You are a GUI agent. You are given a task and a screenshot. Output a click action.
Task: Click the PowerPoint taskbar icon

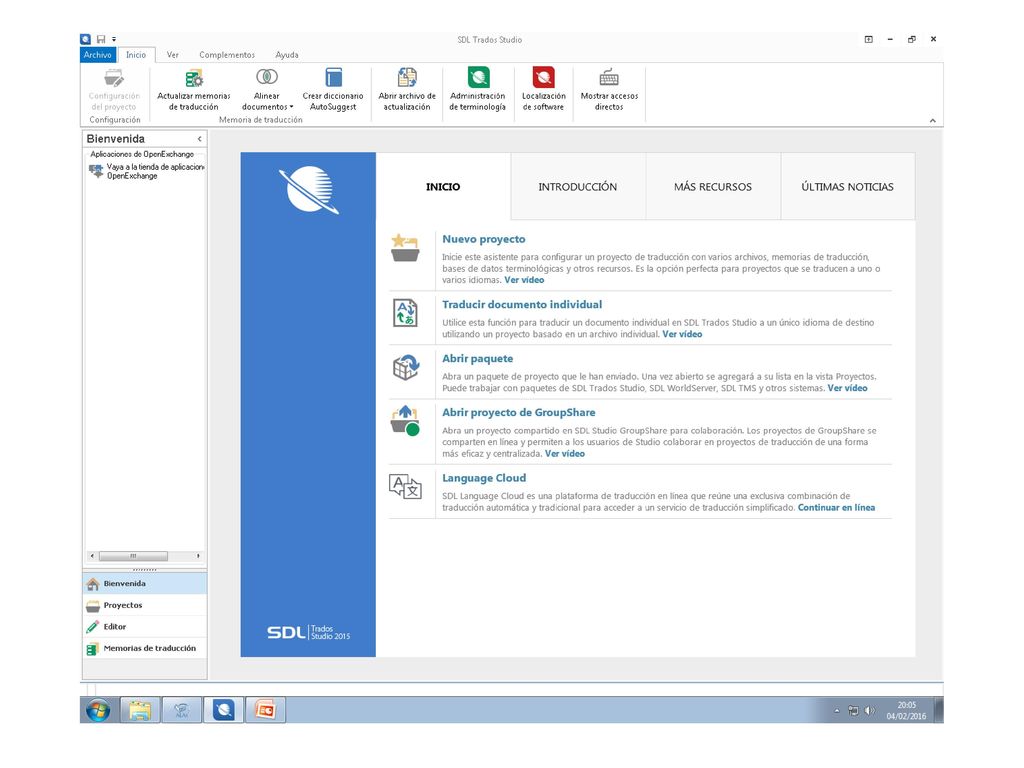pos(265,710)
